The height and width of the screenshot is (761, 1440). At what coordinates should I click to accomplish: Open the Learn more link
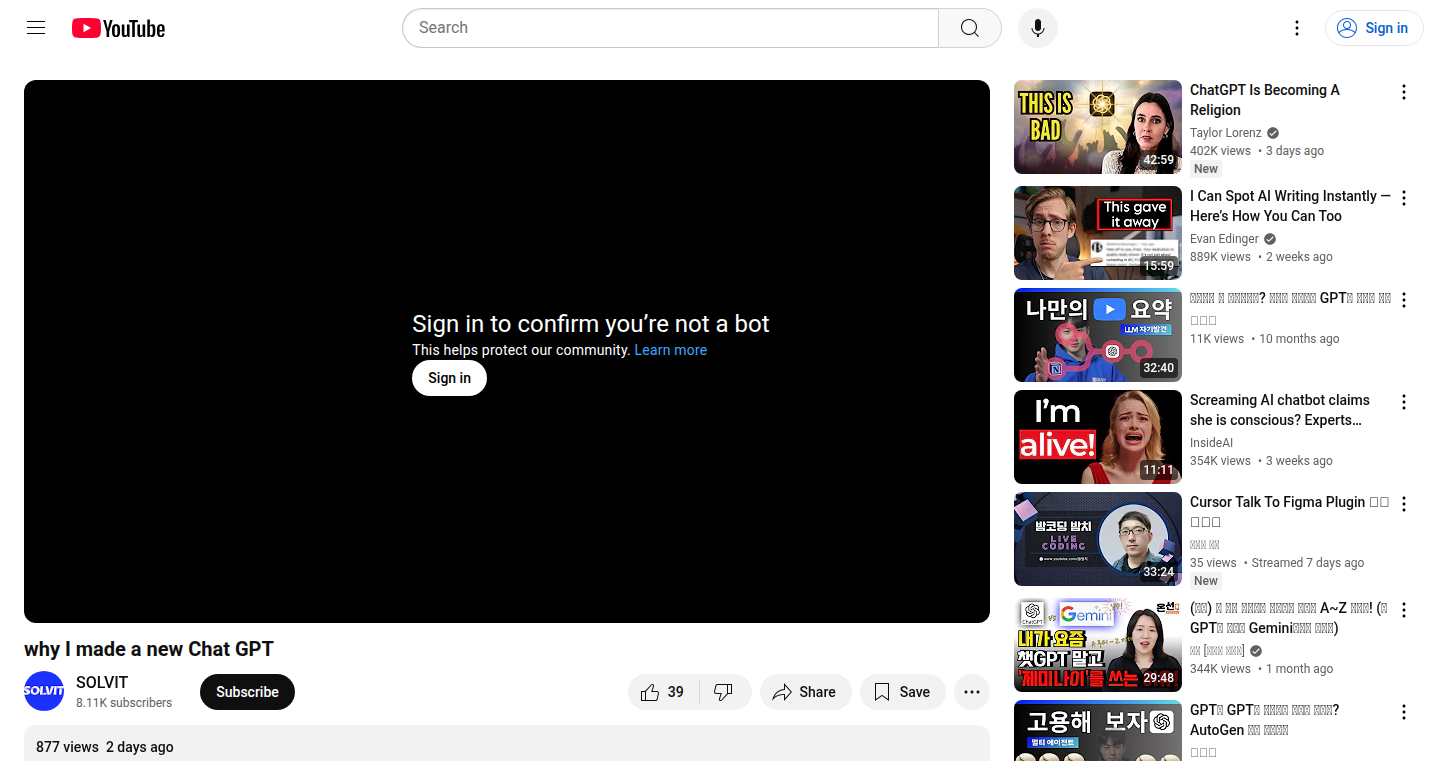(671, 350)
